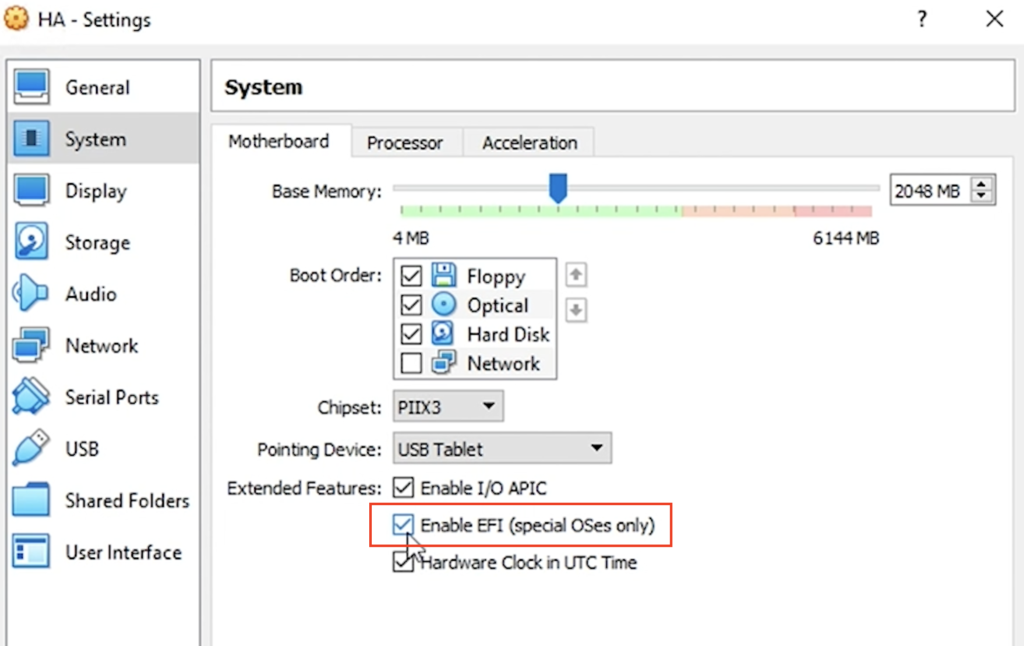
Task: Click the help question mark icon
Action: [x=922, y=19]
